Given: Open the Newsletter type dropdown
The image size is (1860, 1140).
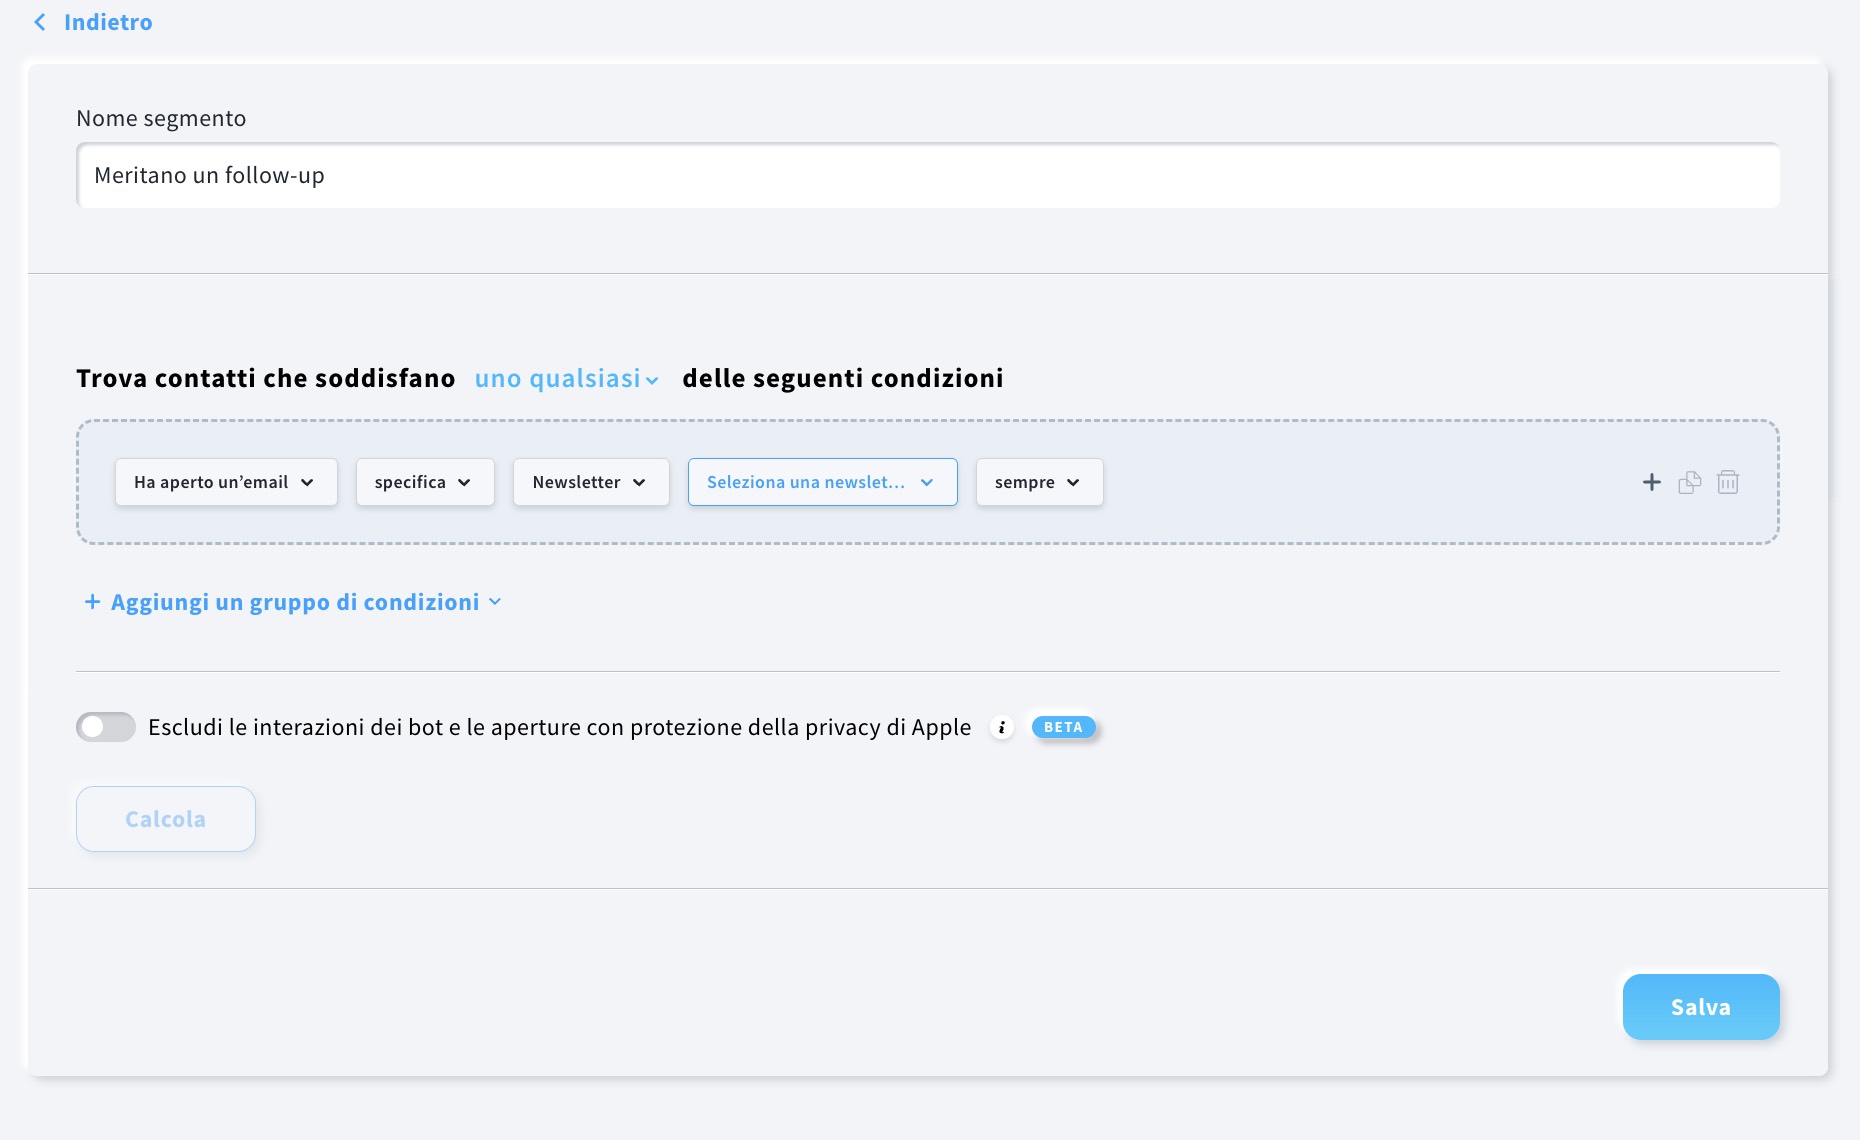Looking at the screenshot, I should (x=590, y=482).
